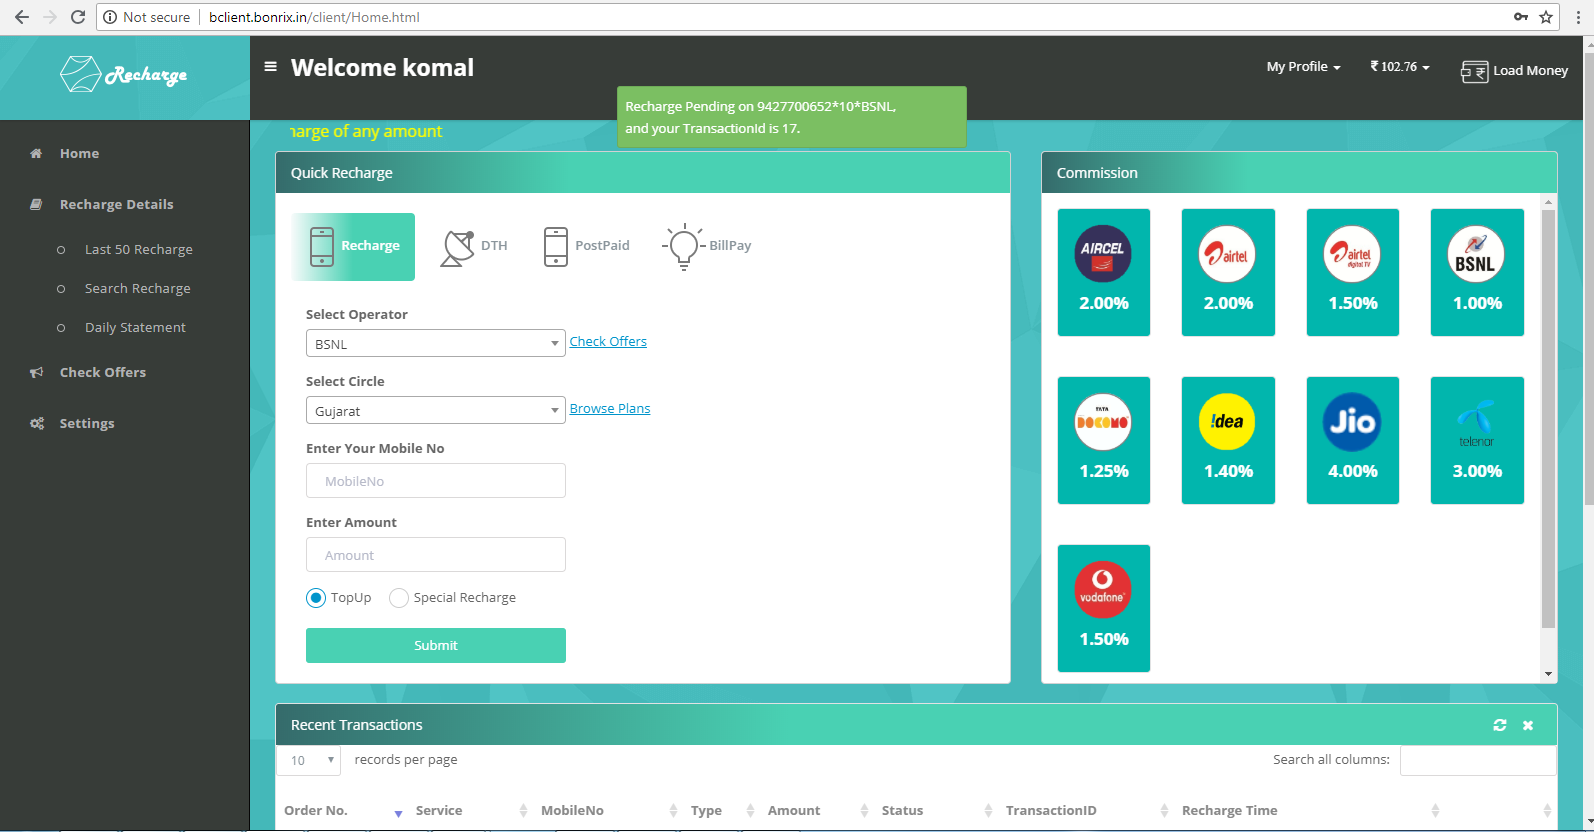Dismiss the green Recharge Pending notification
The width and height of the screenshot is (1594, 832).
[x=792, y=117]
